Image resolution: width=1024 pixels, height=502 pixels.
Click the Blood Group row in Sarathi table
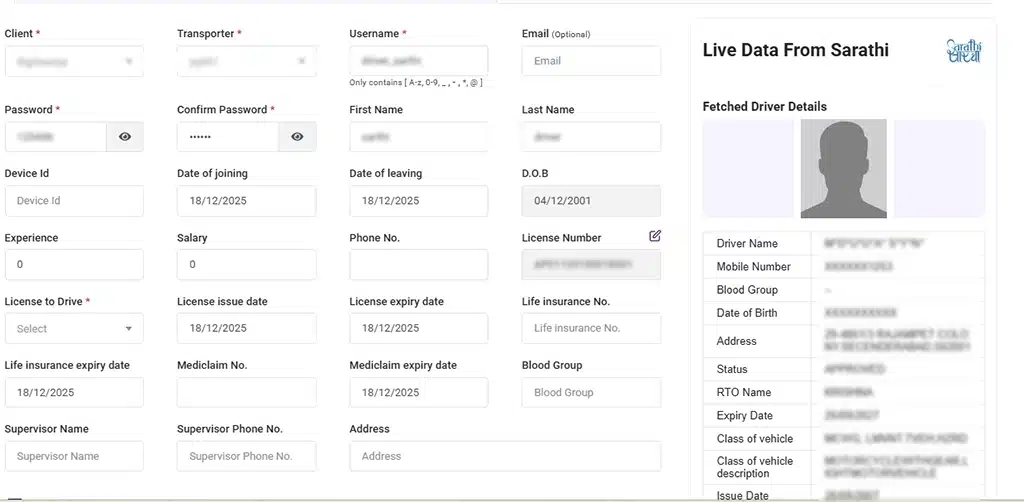[844, 290]
